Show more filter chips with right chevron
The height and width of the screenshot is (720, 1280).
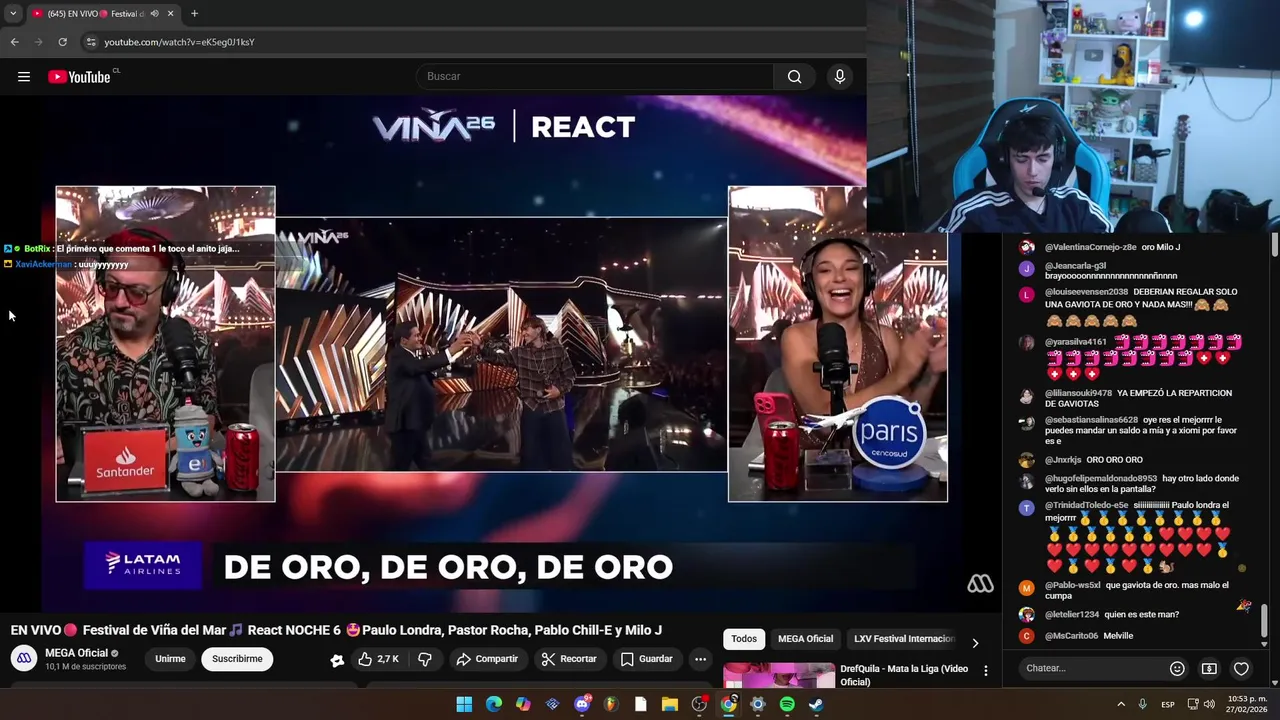(x=975, y=642)
